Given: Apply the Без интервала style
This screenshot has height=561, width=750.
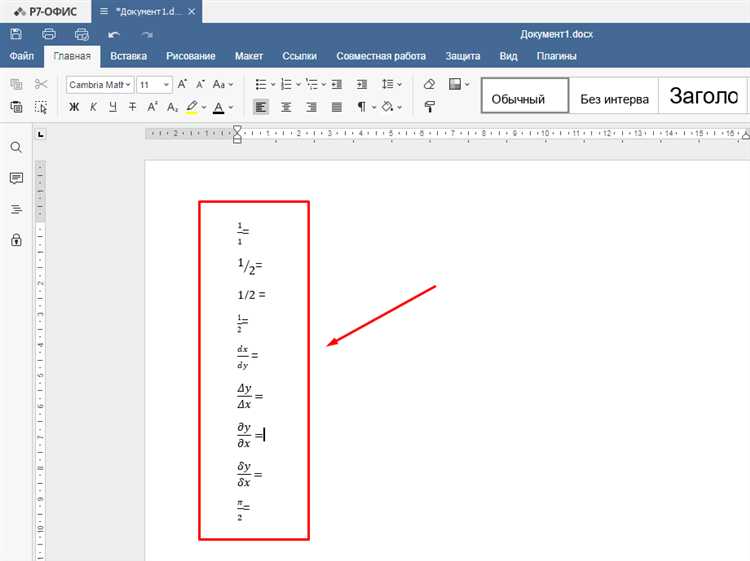Looking at the screenshot, I should tap(614, 99).
